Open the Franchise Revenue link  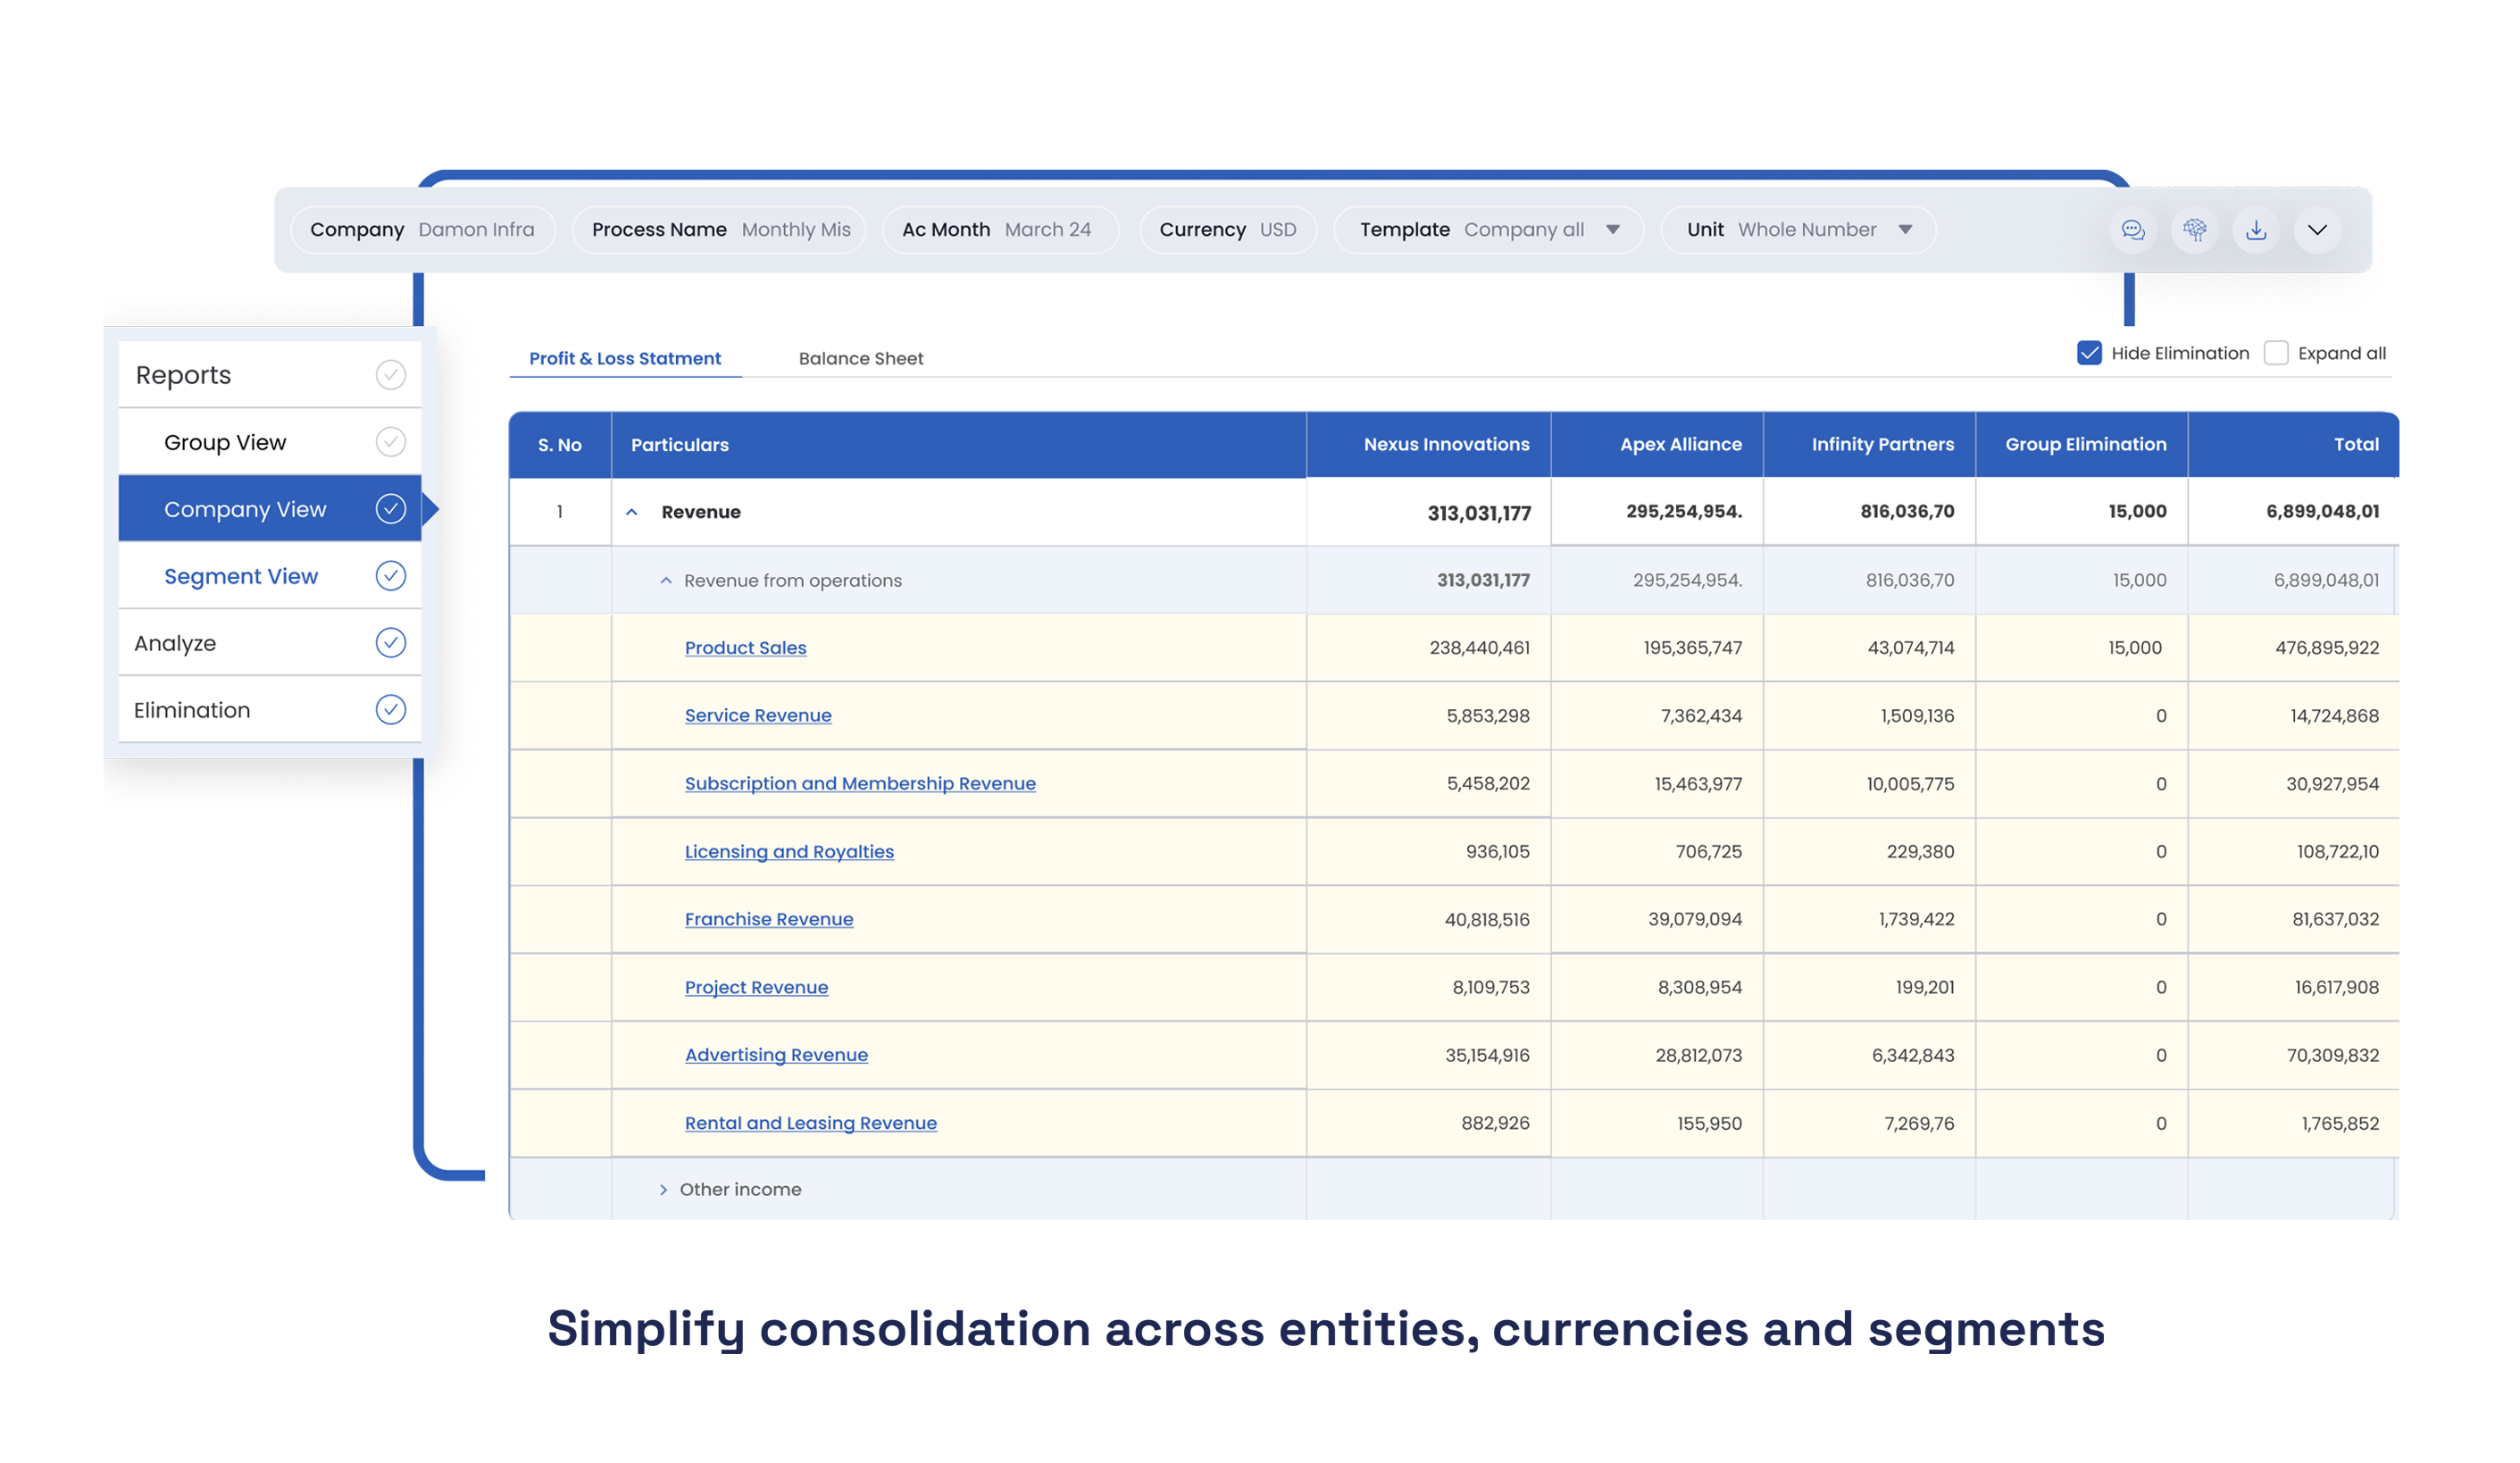(768, 919)
